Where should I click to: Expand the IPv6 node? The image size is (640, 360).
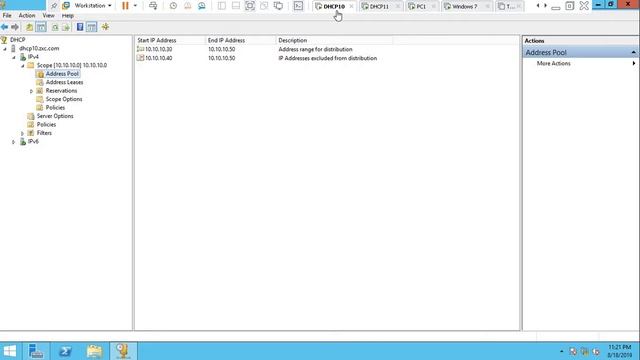tap(13, 142)
